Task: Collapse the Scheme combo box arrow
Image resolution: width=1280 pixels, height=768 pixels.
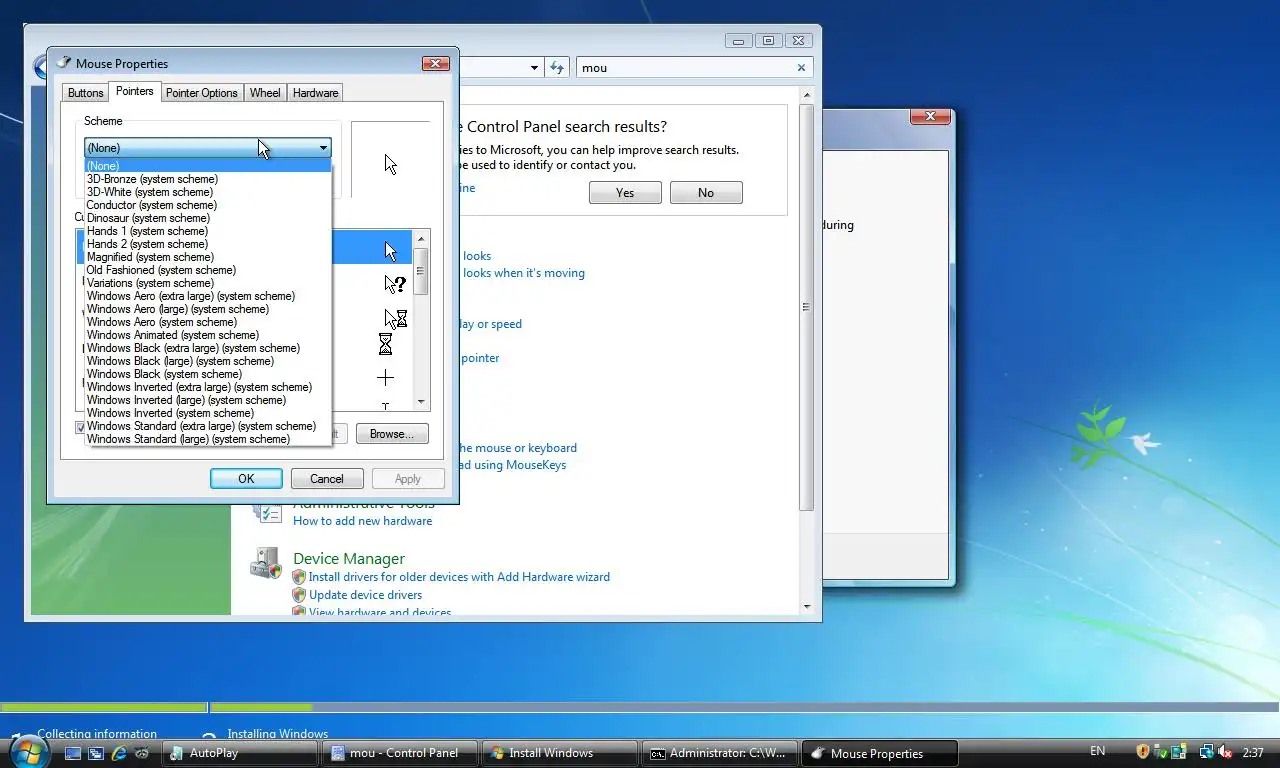Action: pyautogui.click(x=323, y=148)
